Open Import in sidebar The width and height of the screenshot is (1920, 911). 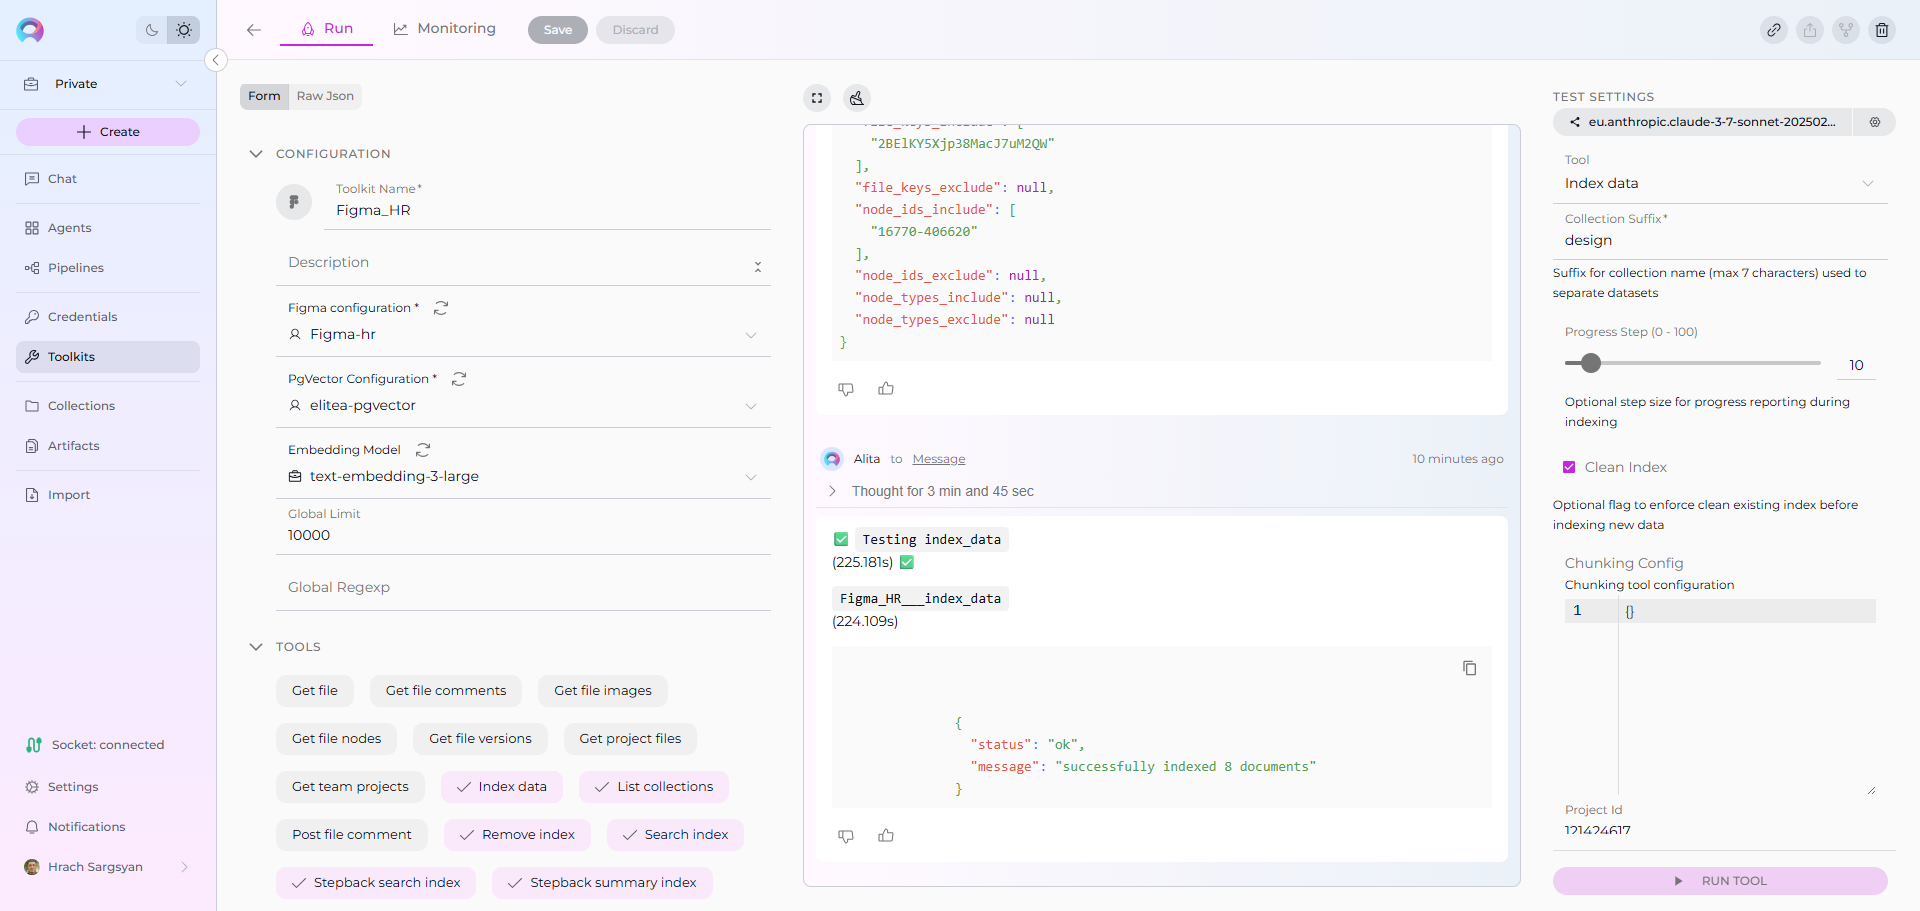click(108, 495)
